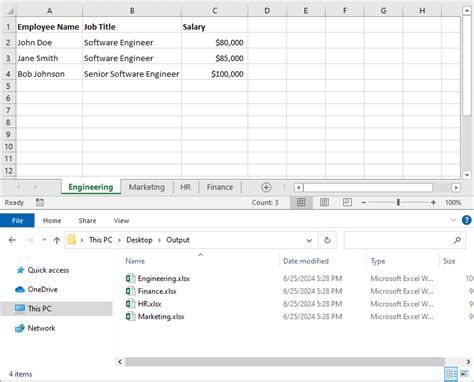Screen dimensions: 474x382
Task: Switch to Page Layout view icon
Action: [x=324, y=202]
